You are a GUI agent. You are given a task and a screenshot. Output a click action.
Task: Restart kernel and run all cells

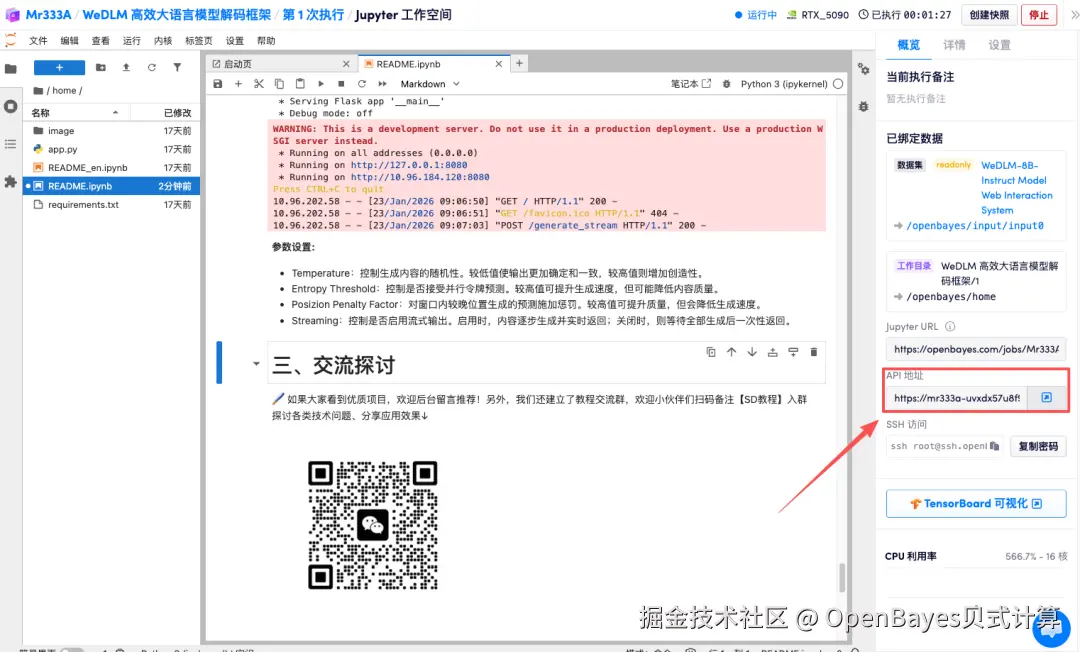click(382, 84)
